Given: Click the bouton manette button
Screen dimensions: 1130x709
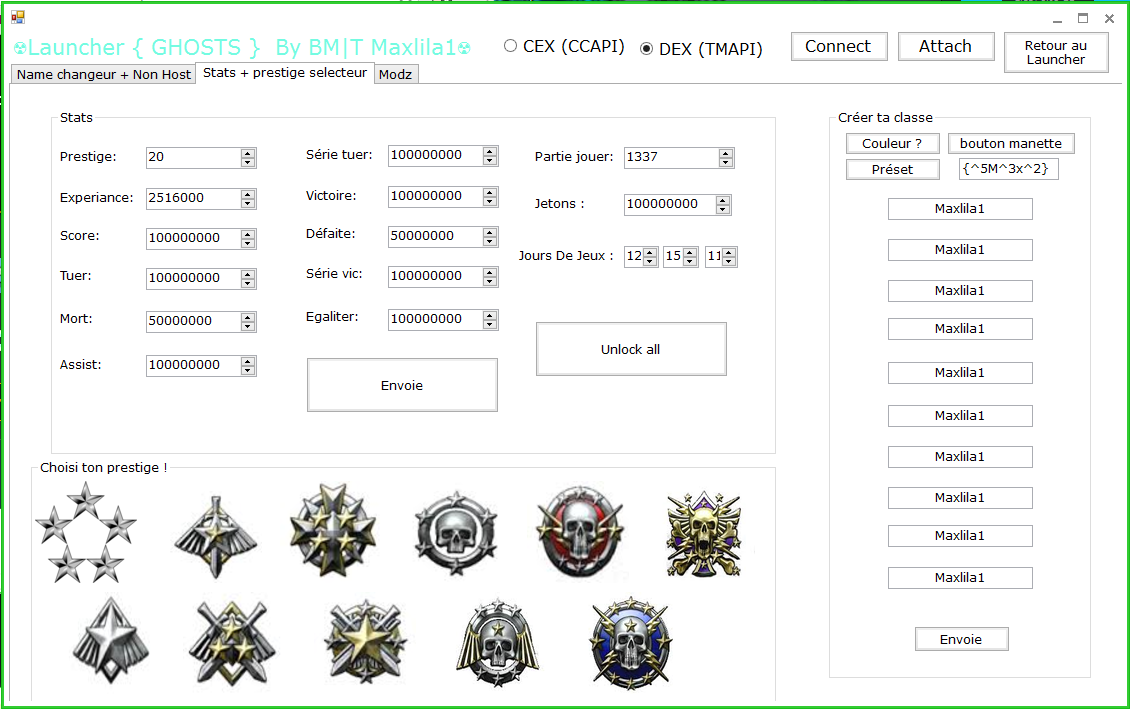Looking at the screenshot, I should [x=1011, y=143].
